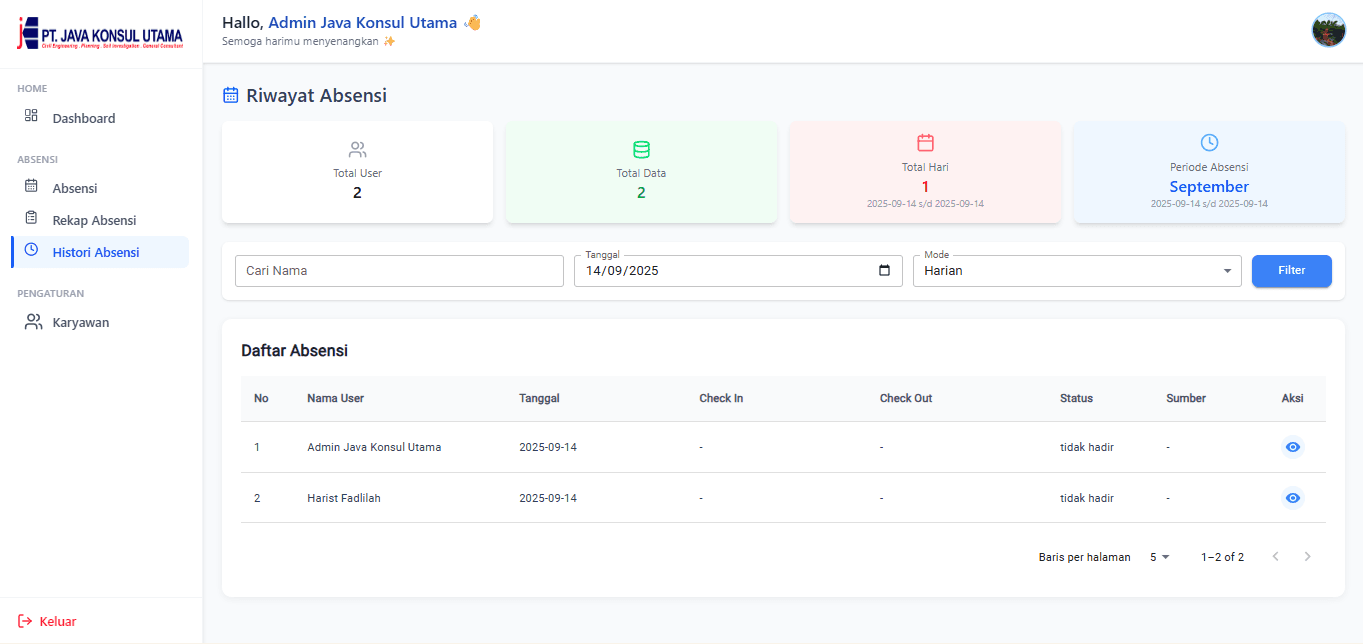Go to previous page arrow
1363x644 pixels.
1275,556
